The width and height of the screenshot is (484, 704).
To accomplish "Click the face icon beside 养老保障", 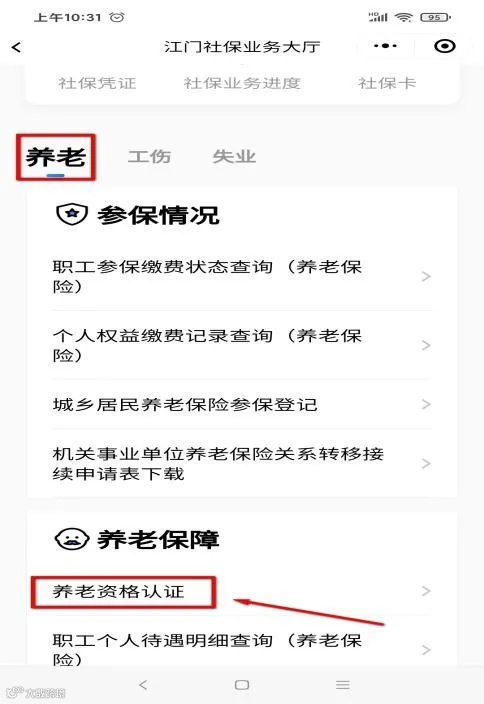I will click(71, 539).
